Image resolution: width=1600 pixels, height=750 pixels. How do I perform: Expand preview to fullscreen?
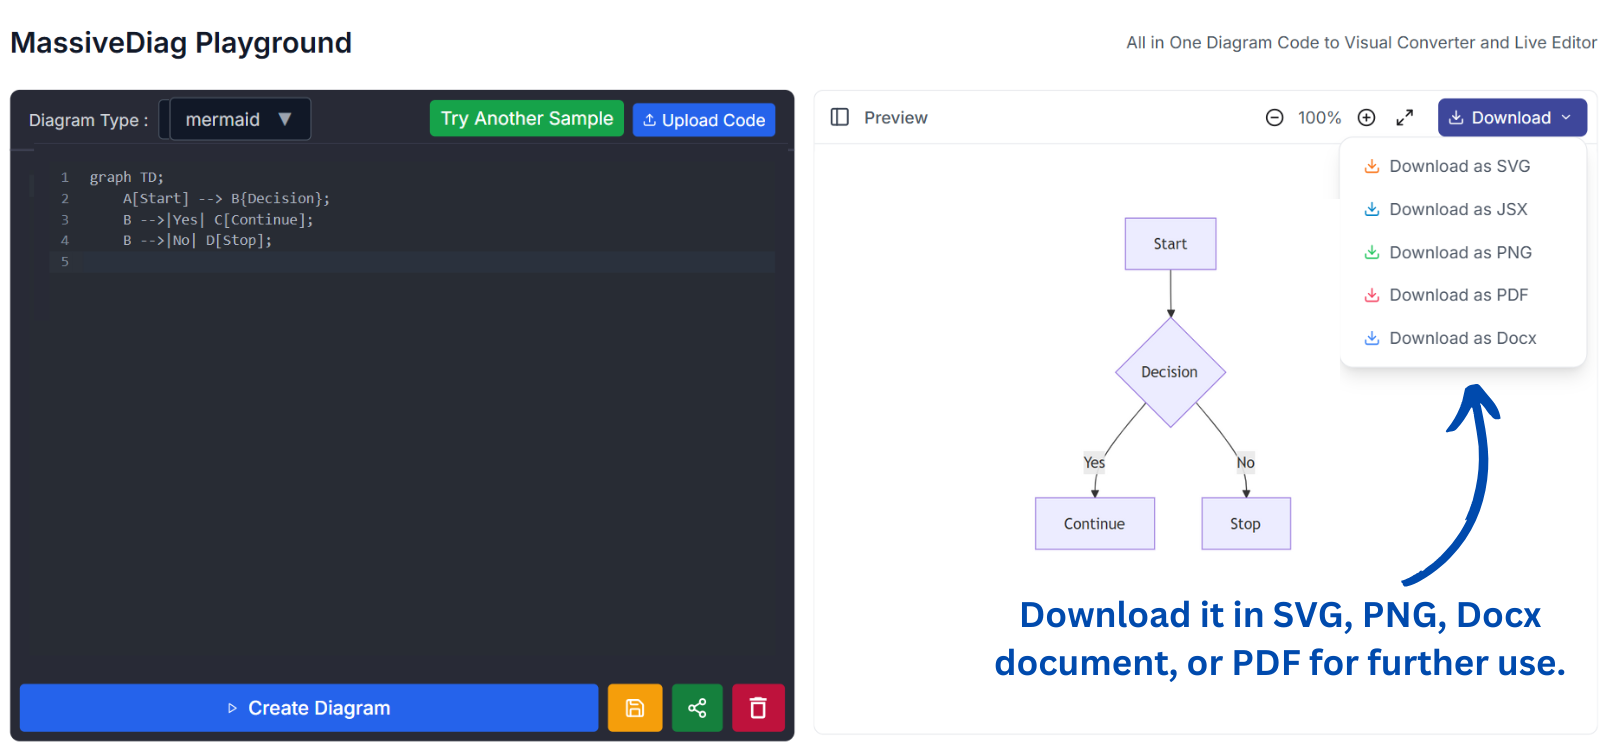point(1405,118)
